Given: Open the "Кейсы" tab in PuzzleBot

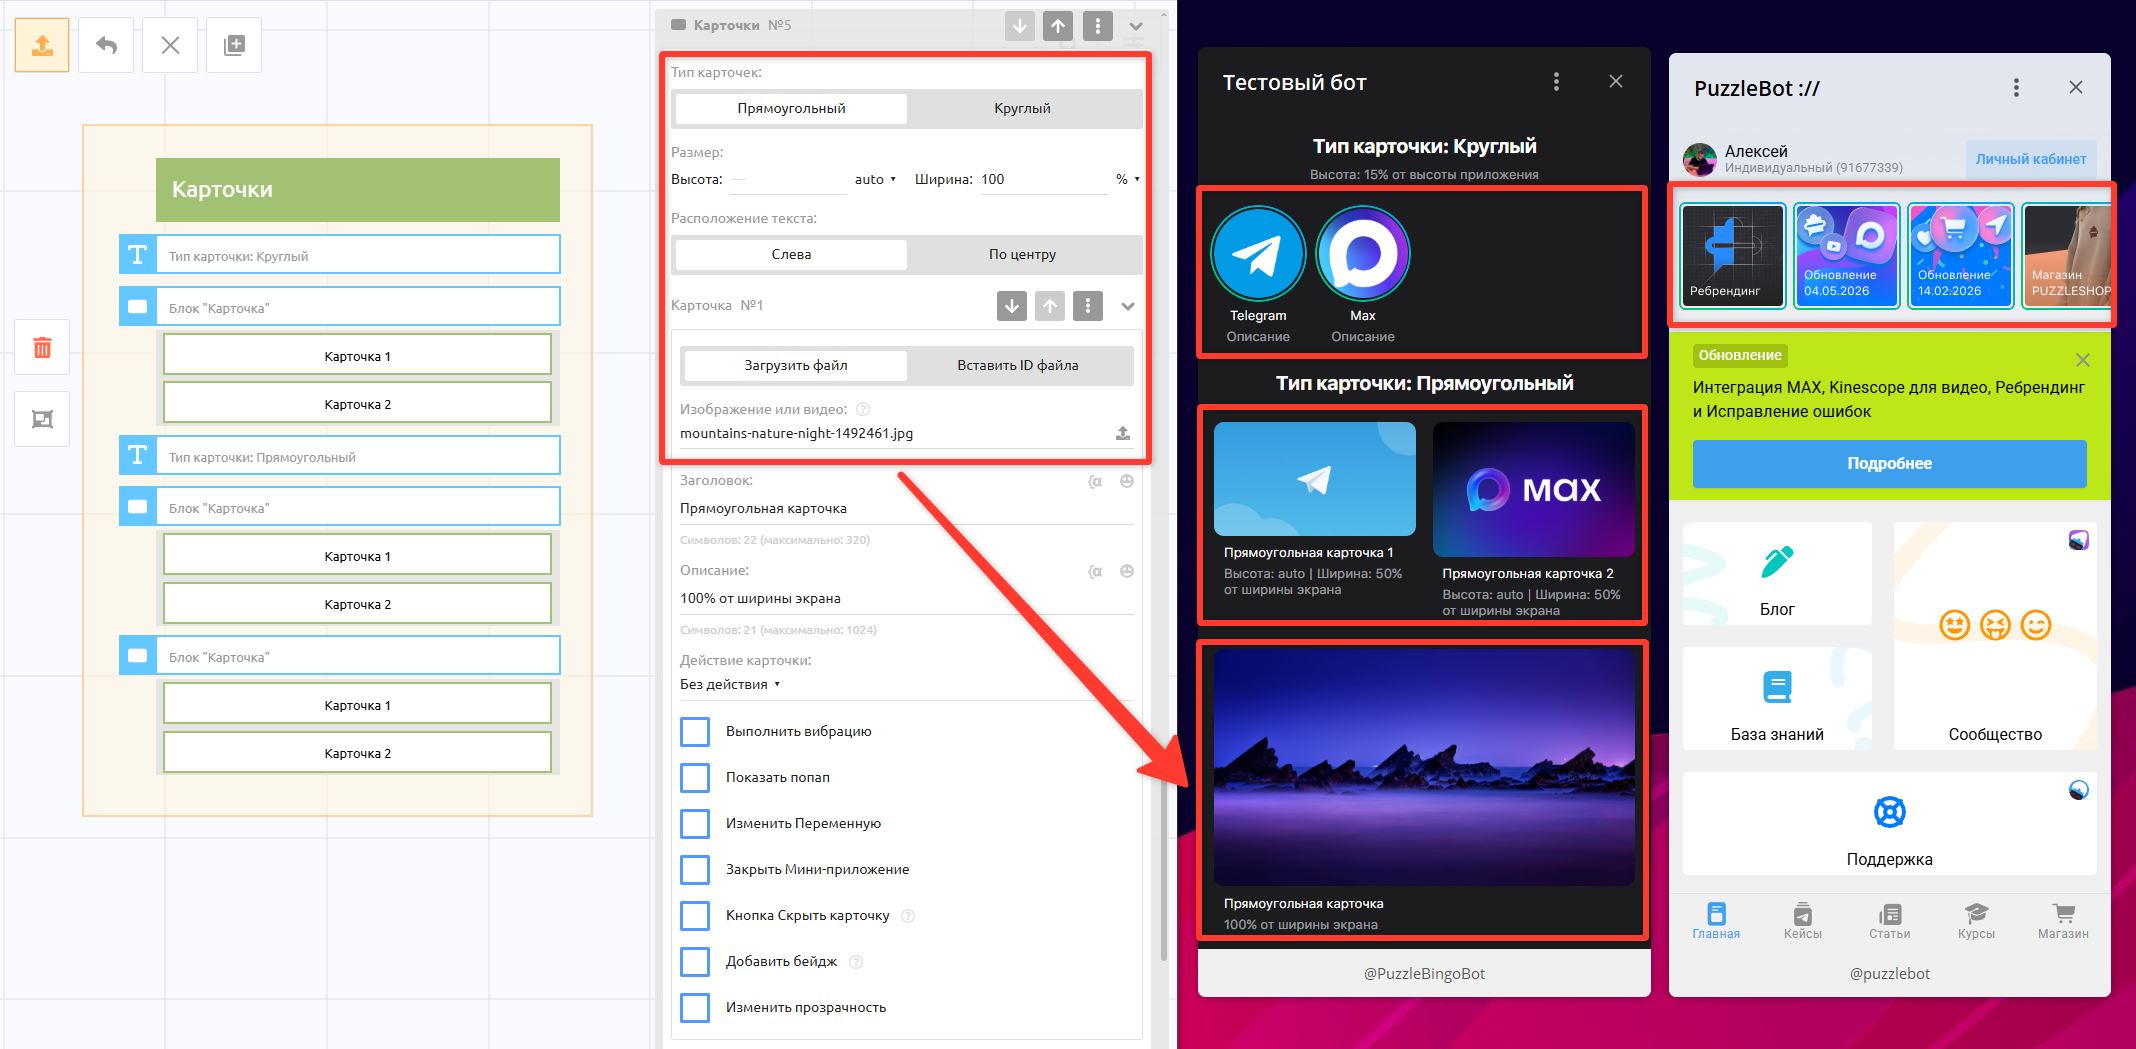Looking at the screenshot, I should click(x=1803, y=921).
